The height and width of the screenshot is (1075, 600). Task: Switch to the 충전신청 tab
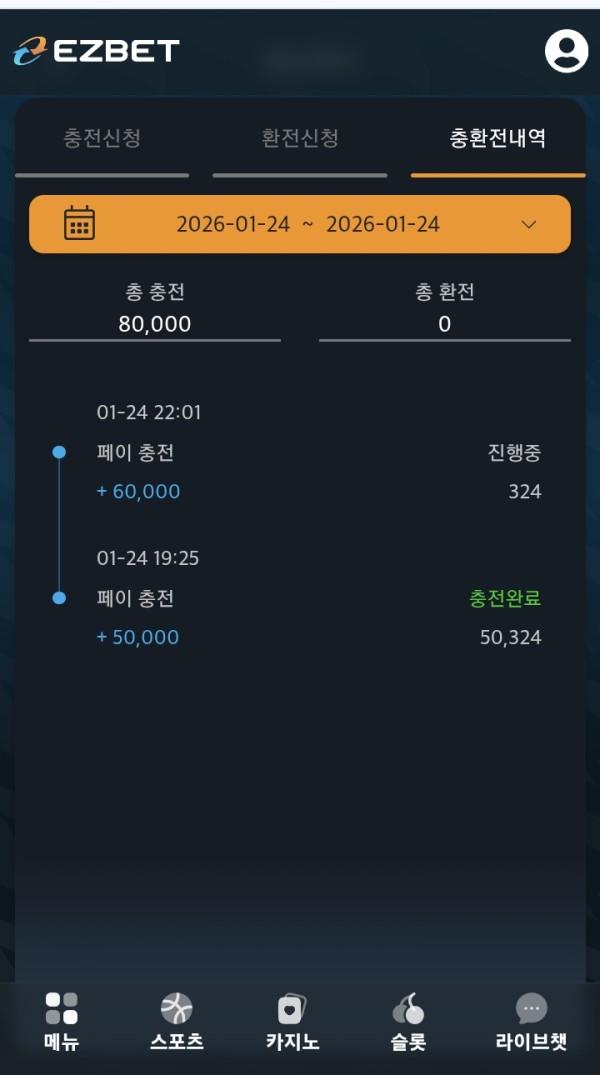(x=102, y=138)
